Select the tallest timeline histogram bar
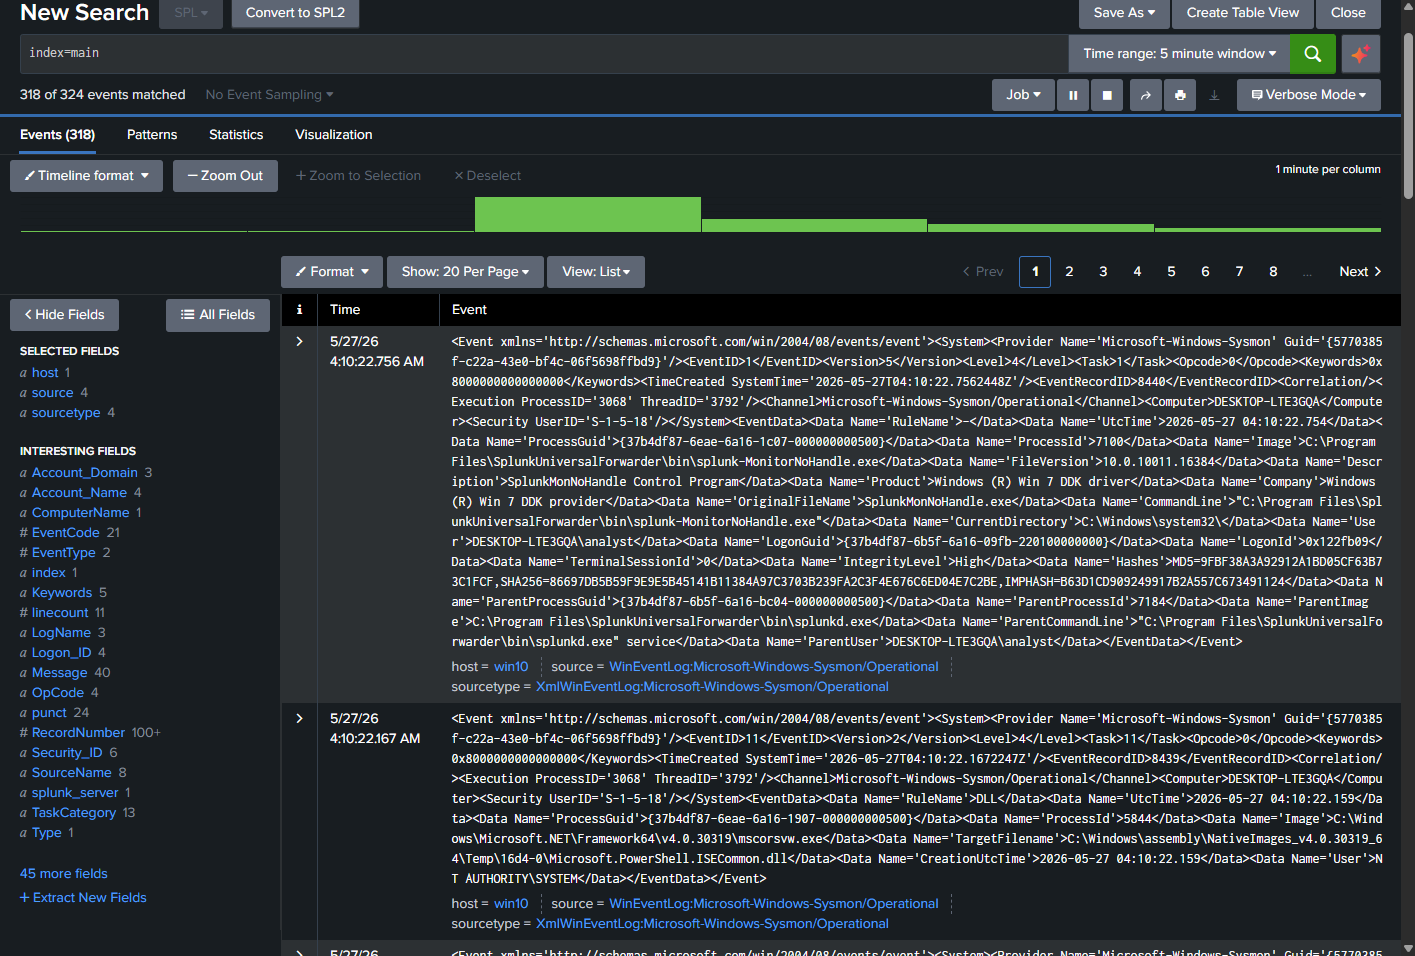 click(x=588, y=214)
